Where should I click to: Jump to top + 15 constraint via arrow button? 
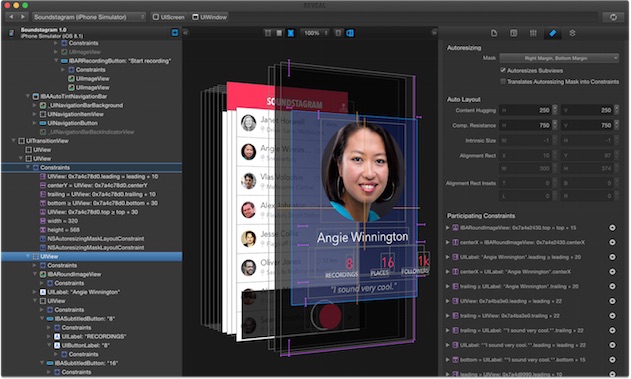[x=612, y=228]
